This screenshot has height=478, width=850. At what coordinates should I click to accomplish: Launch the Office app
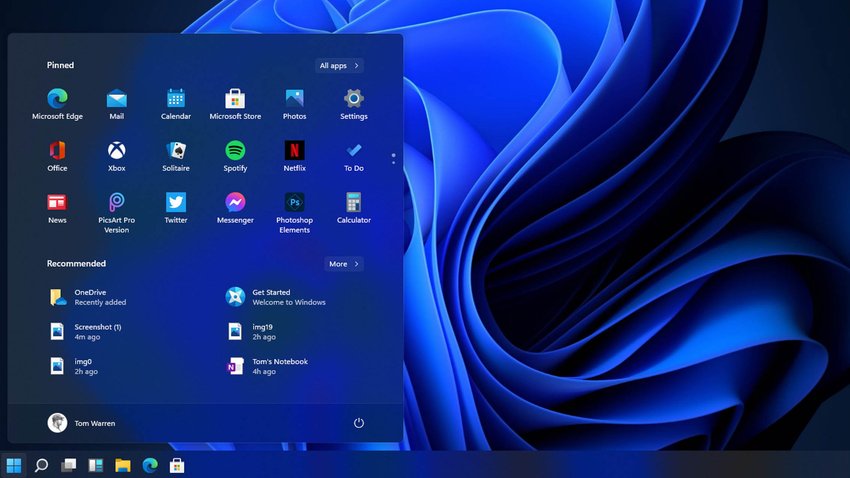coord(57,156)
